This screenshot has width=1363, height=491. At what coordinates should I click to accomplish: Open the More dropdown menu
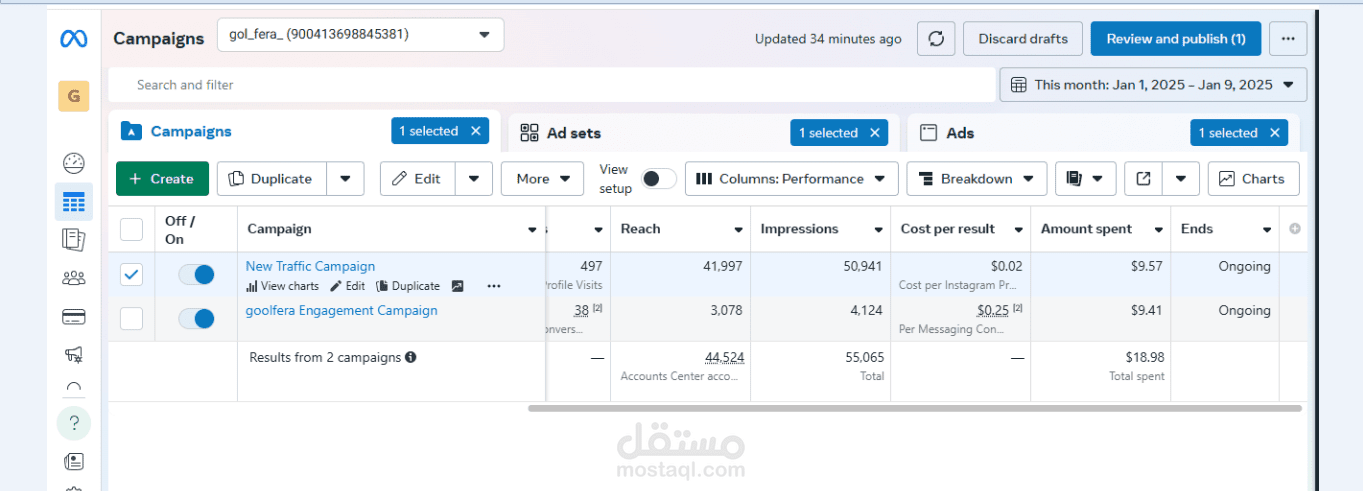(x=543, y=179)
